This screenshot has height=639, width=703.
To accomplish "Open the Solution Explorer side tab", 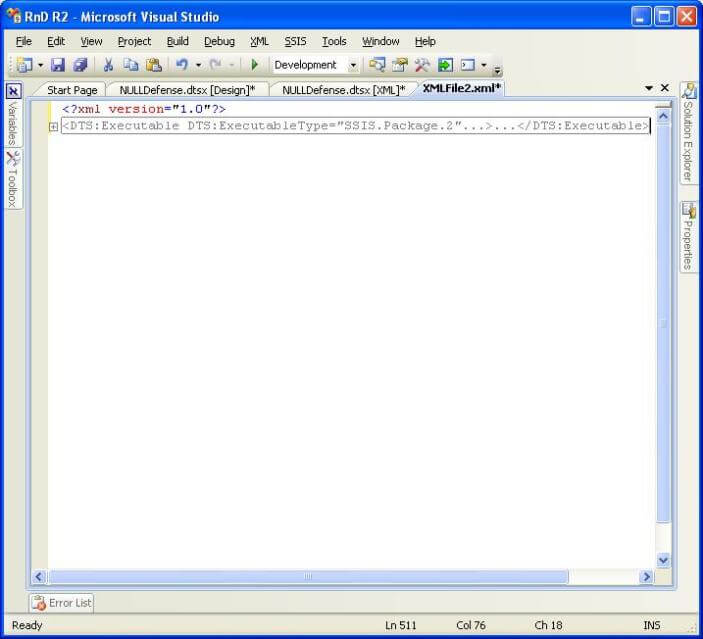I will (x=688, y=133).
